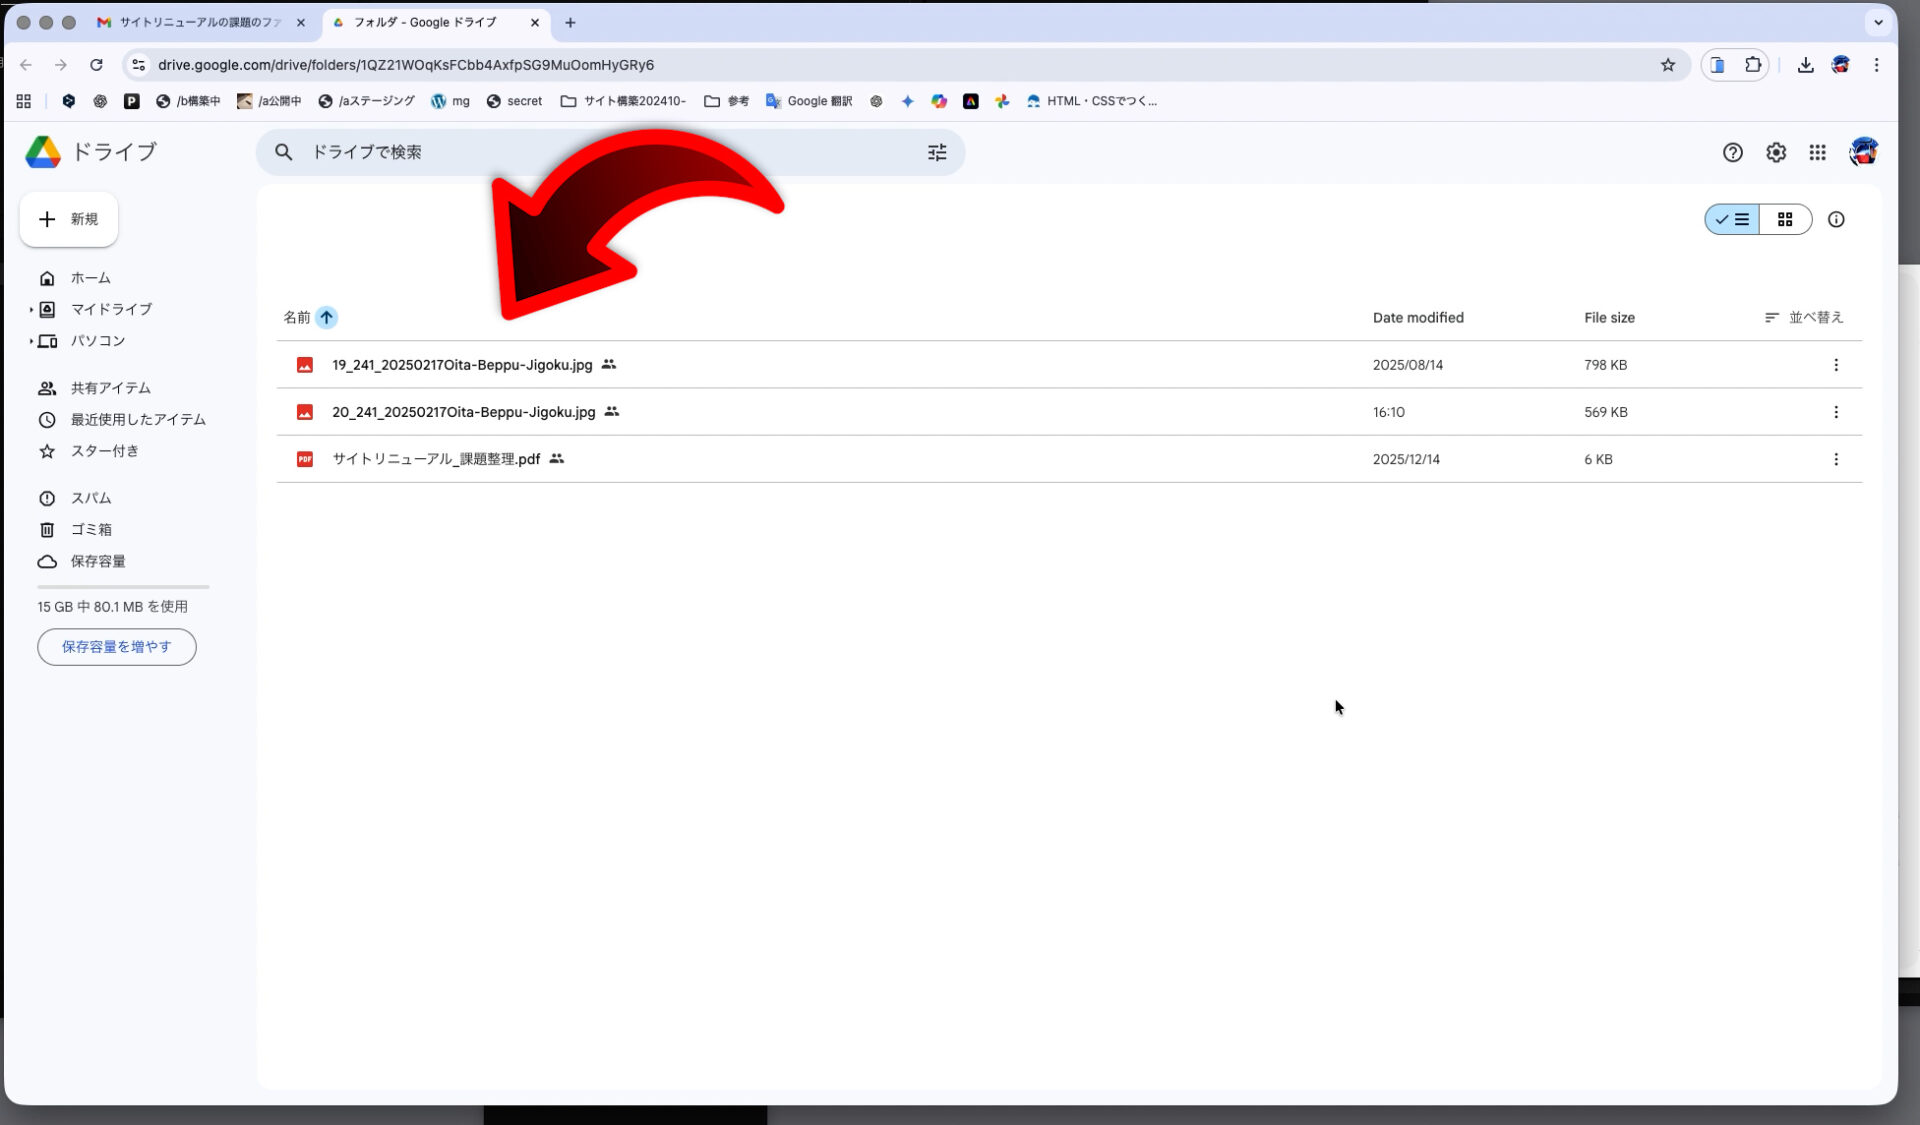This screenshot has width=1920, height=1125.
Task: Open sort options dropdown
Action: 1803,318
